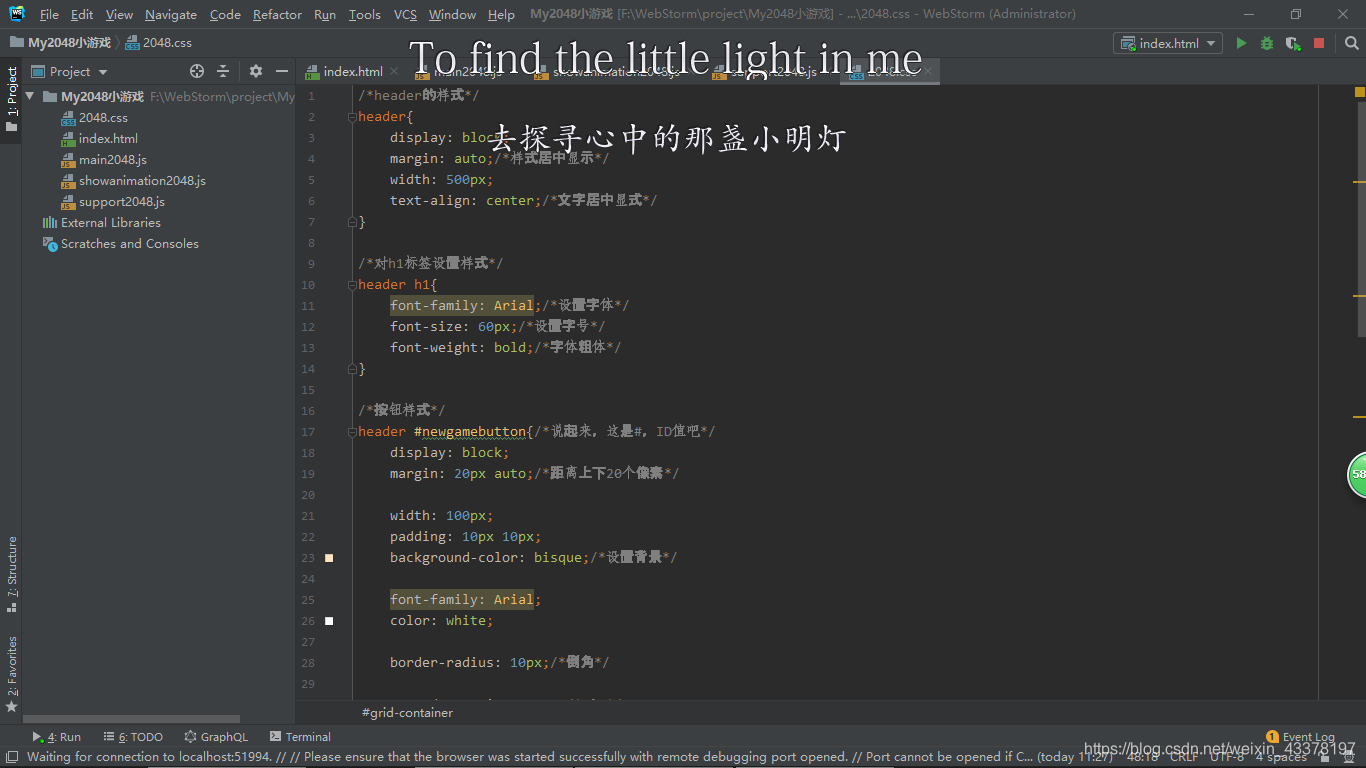1366x768 pixels.
Task: Open Project view settings gear icon
Action: (x=255, y=71)
